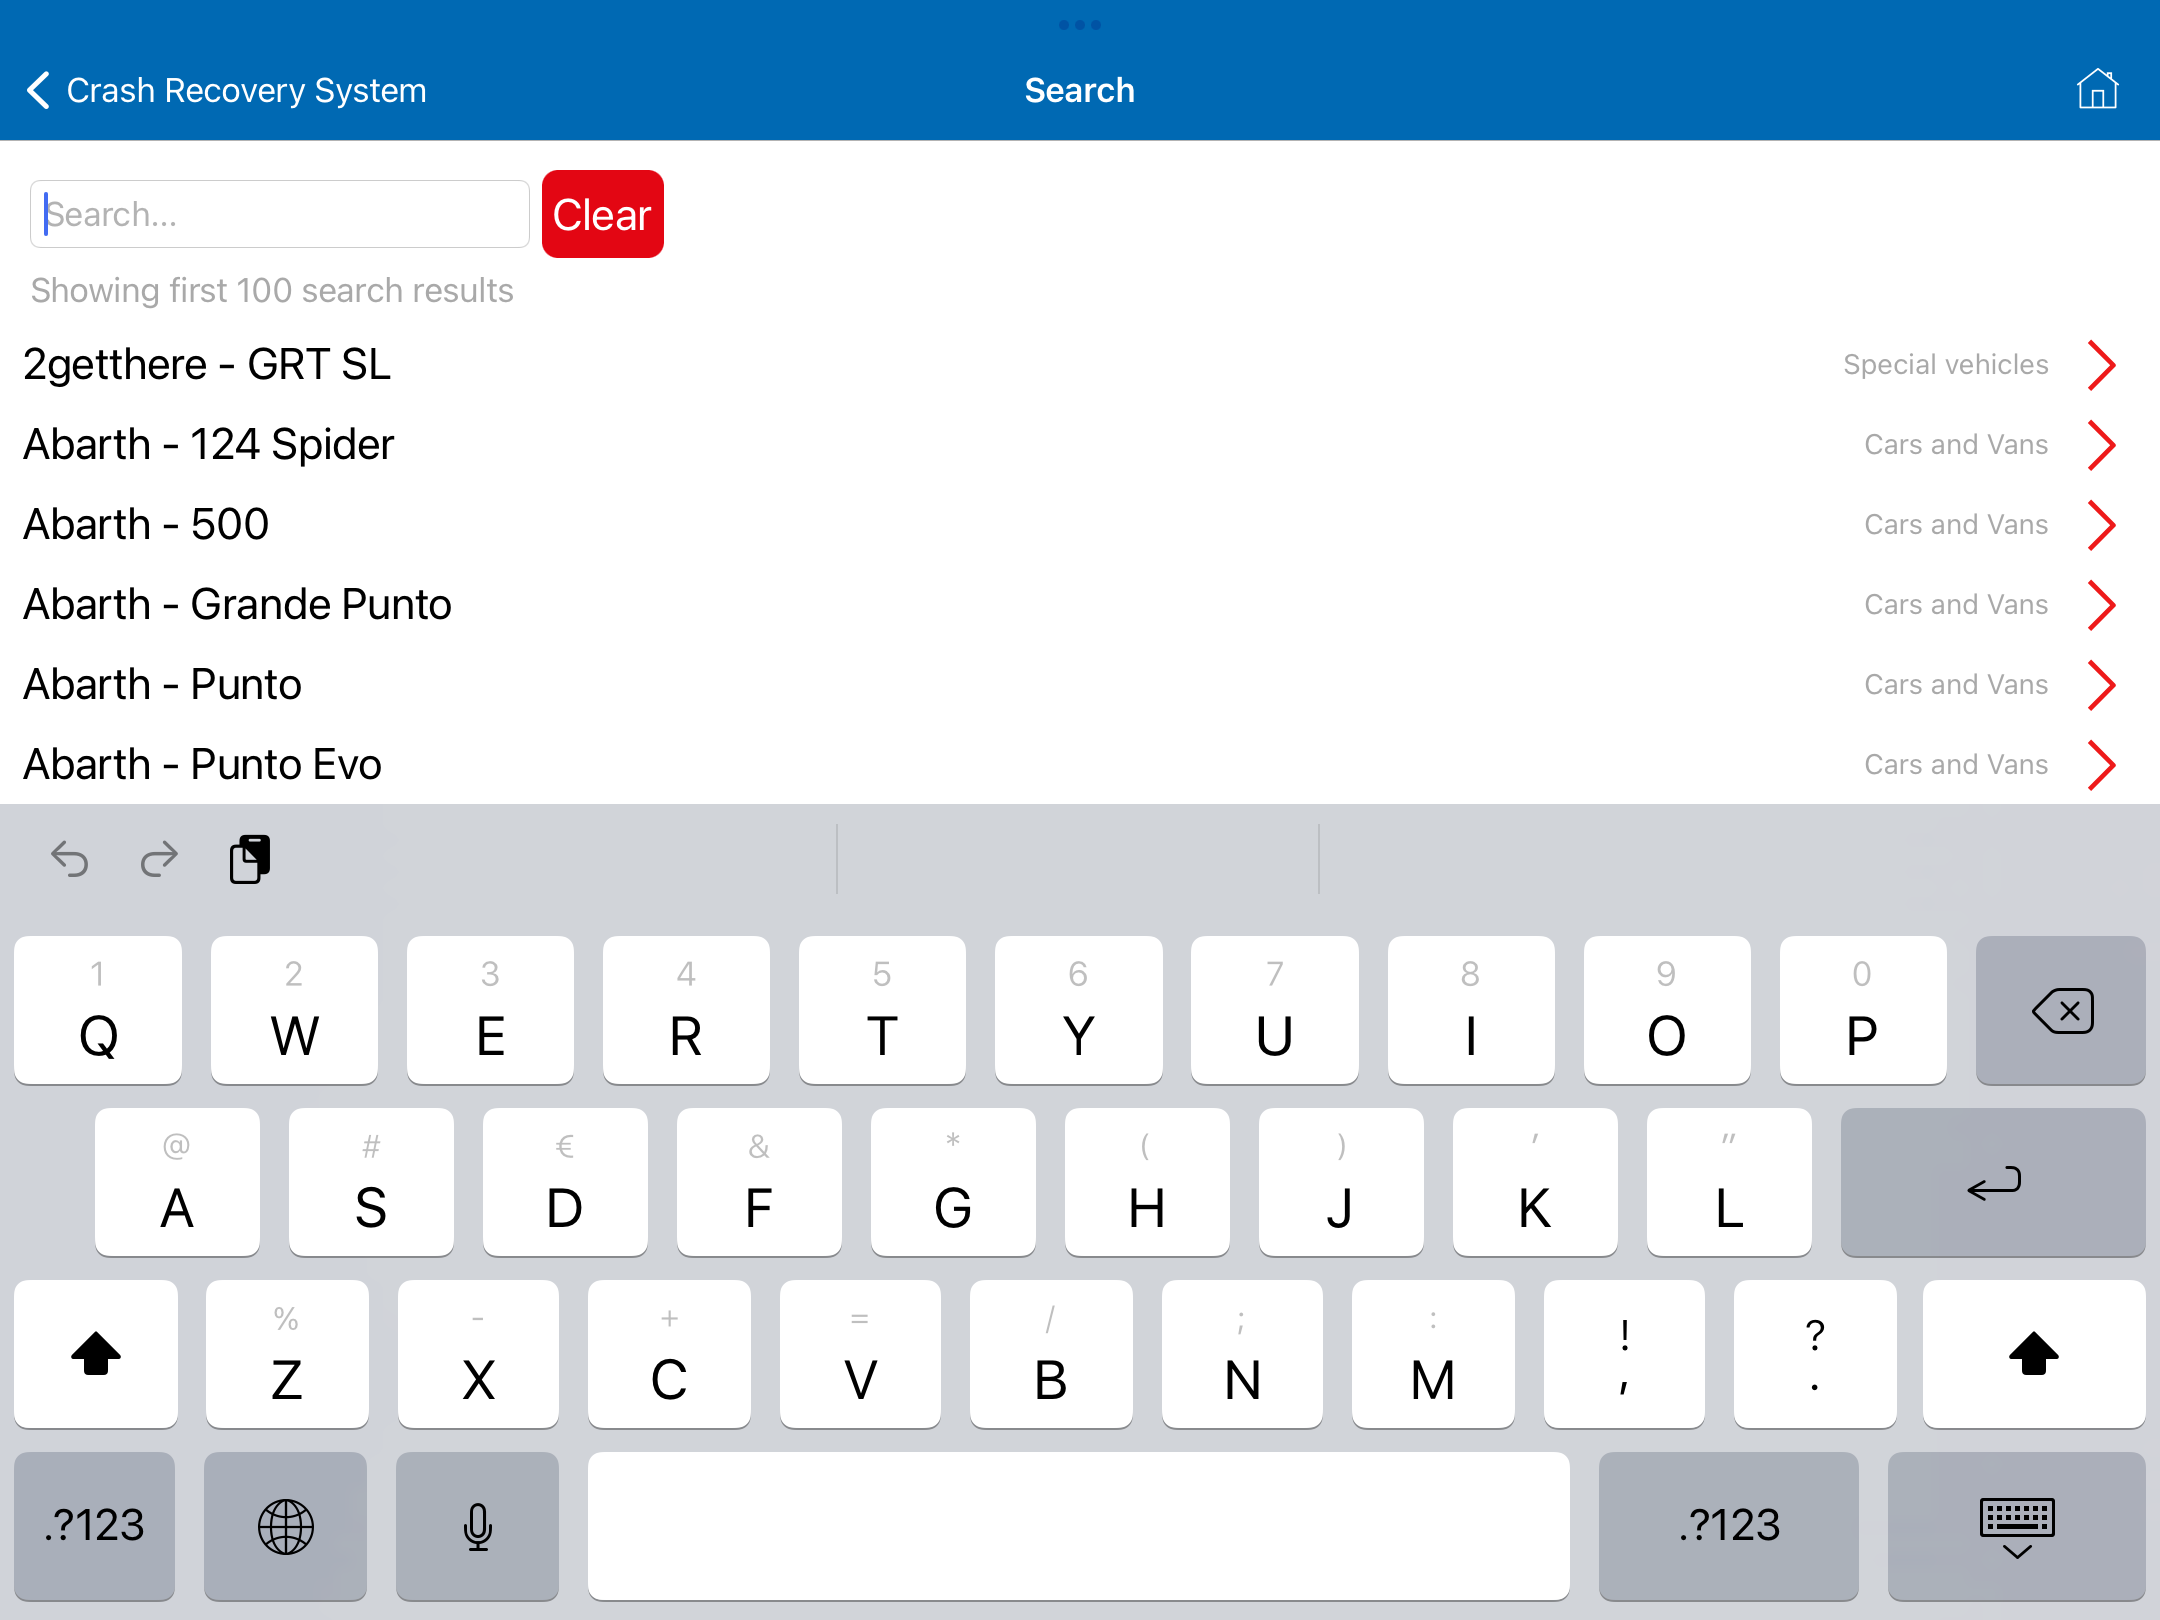
Task: Expand chevron for Abarth - Punto Evo
Action: click(x=2102, y=764)
